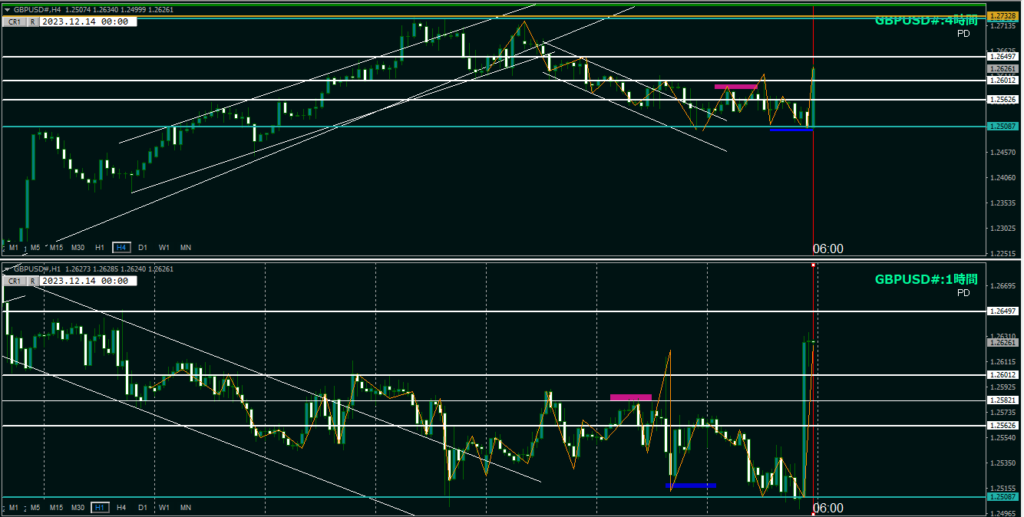Viewport: 1024px width, 517px height.
Task: Click the magenta rectangle on the H1 chart
Action: coord(631,397)
